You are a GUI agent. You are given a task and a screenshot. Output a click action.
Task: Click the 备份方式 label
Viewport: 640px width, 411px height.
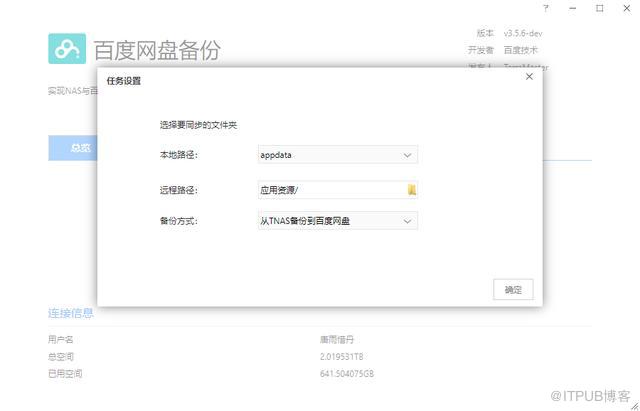[x=179, y=221]
